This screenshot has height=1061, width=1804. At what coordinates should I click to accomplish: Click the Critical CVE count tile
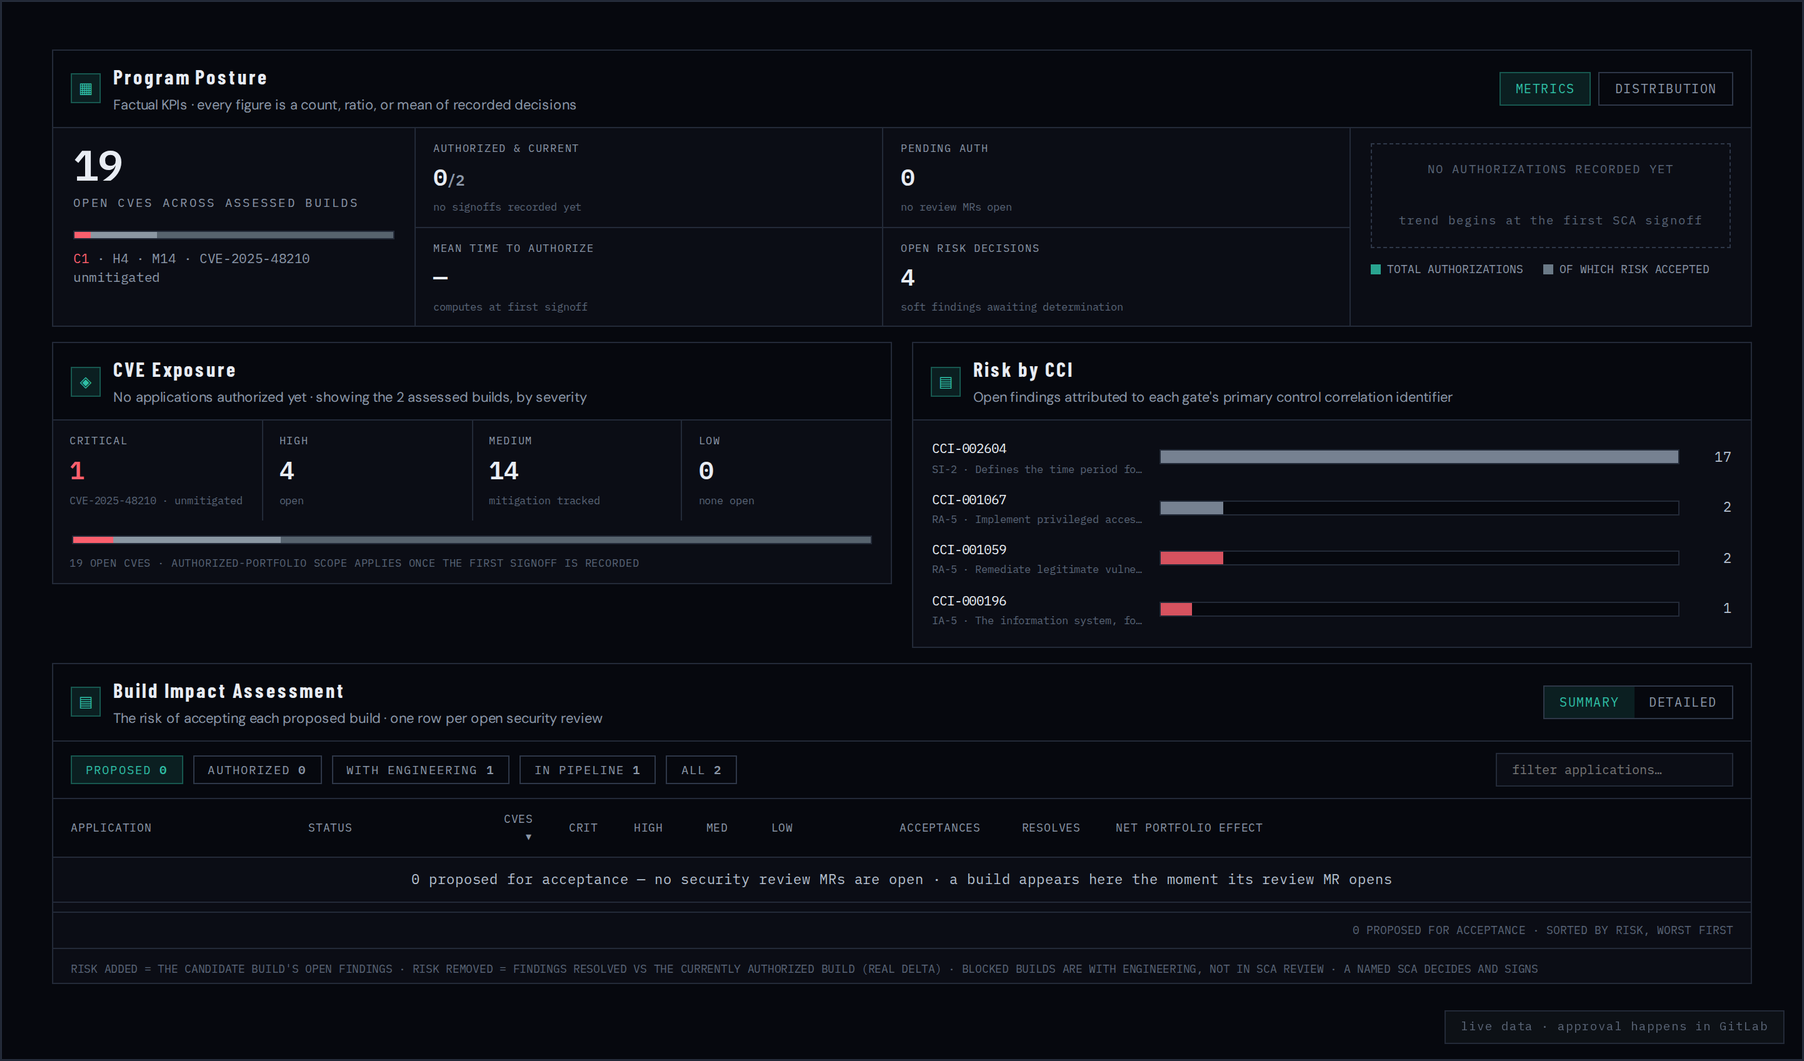158,470
